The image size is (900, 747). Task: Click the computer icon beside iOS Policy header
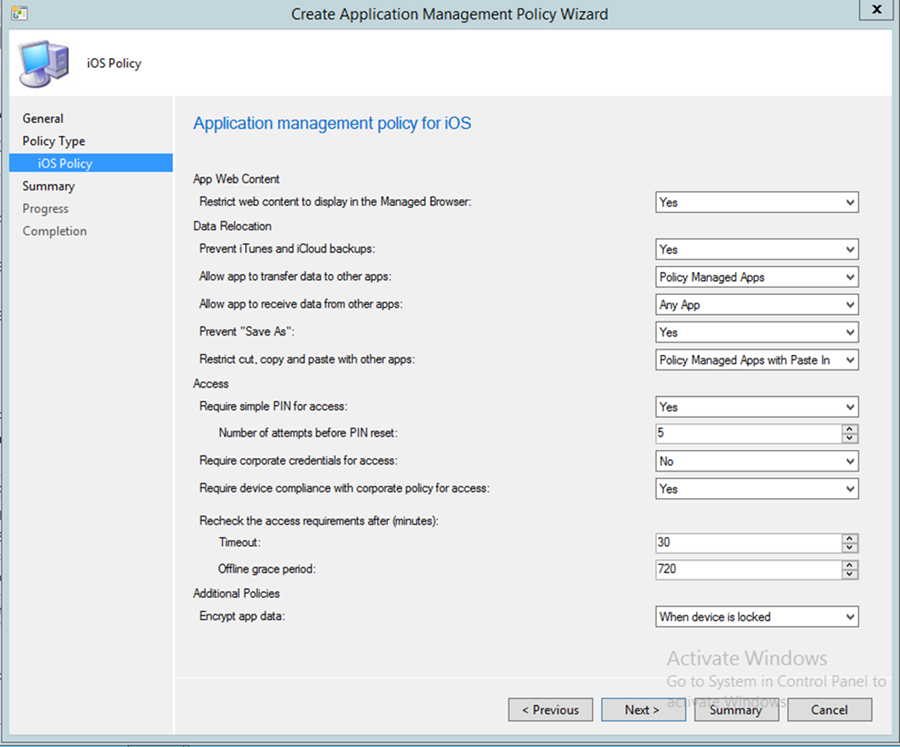pos(44,63)
